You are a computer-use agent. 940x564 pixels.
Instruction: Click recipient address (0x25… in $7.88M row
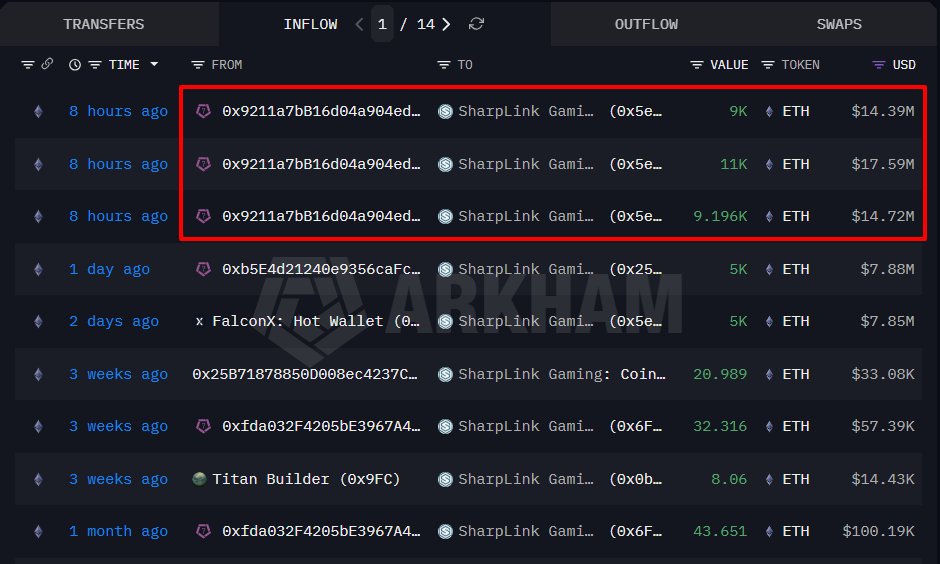click(x=635, y=269)
